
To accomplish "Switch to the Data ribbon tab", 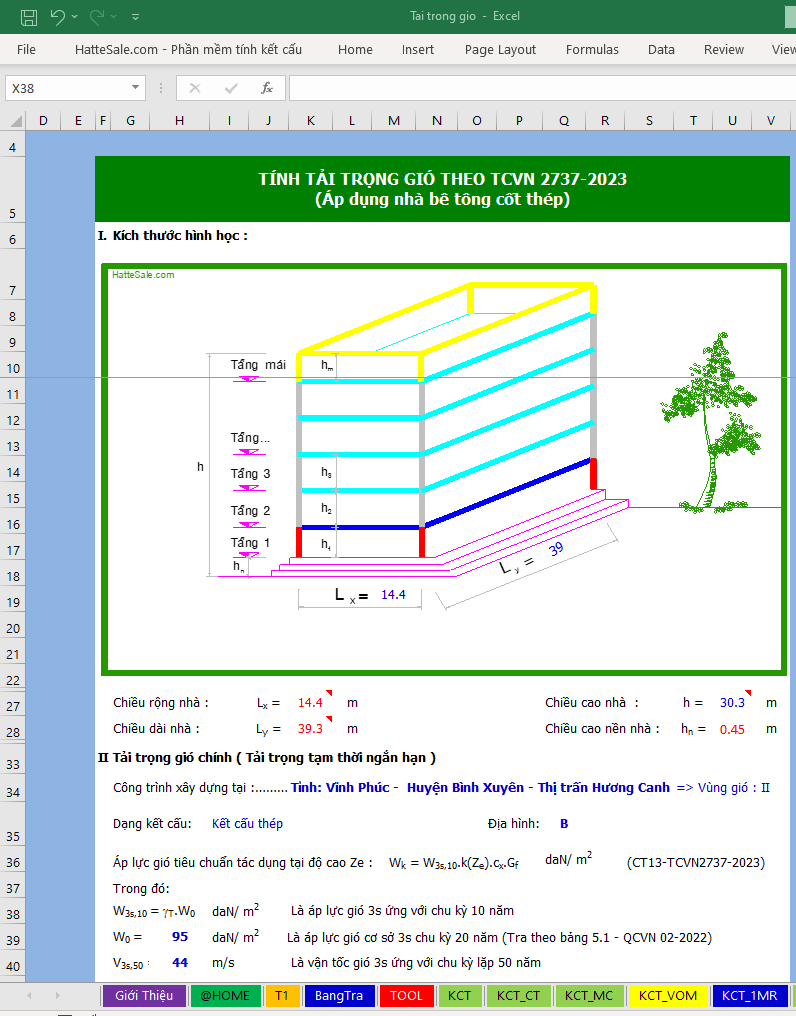I will point(661,49).
